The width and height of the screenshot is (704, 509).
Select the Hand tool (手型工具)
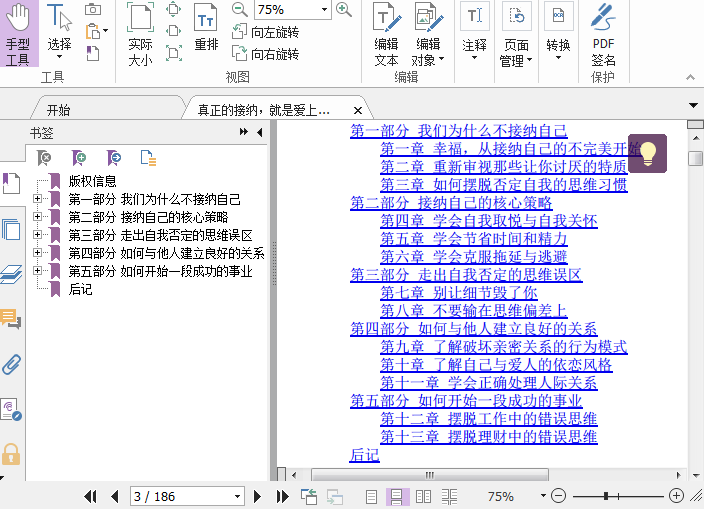18,33
